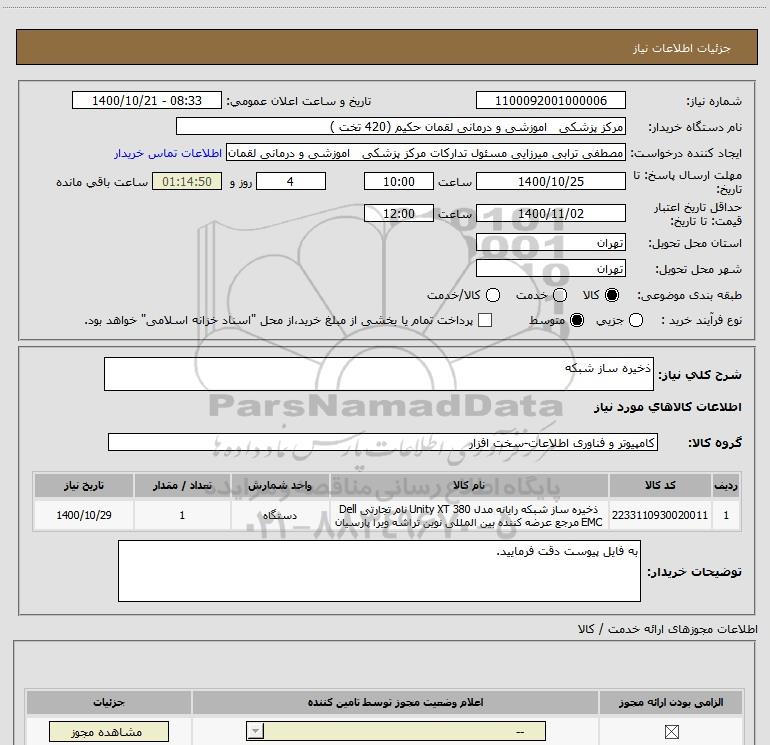Click the تعداد / مقدار column header

[x=182, y=485]
